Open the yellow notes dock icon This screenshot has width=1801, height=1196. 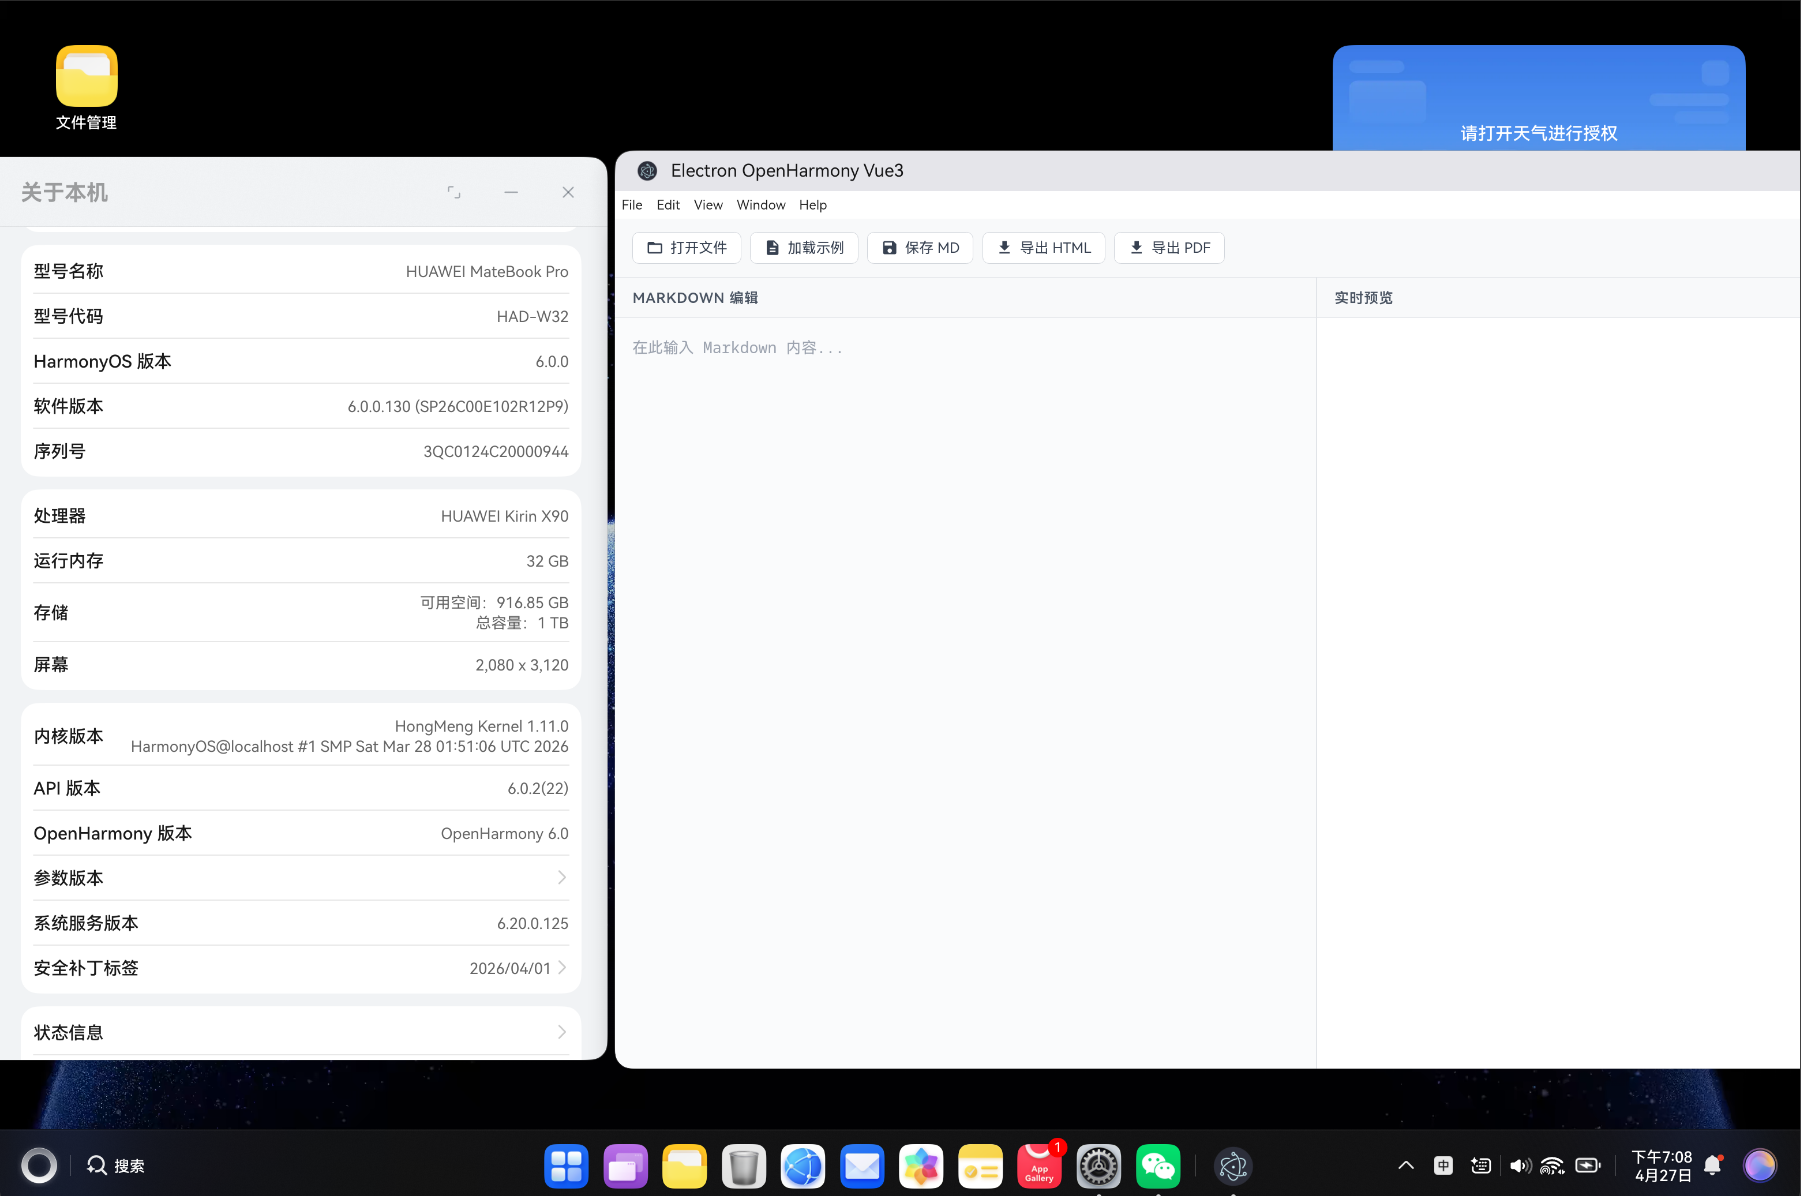click(980, 1166)
